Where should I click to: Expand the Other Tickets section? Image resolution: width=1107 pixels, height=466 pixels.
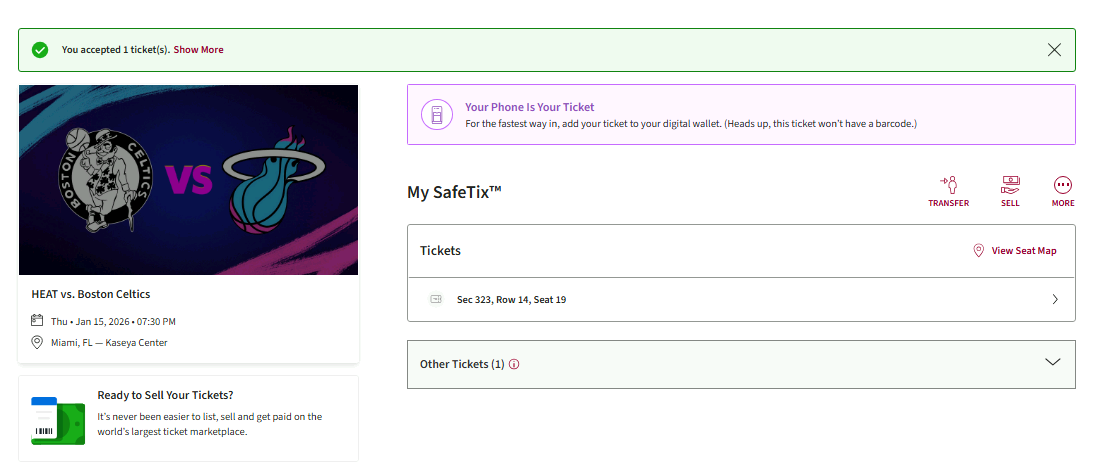(1052, 363)
